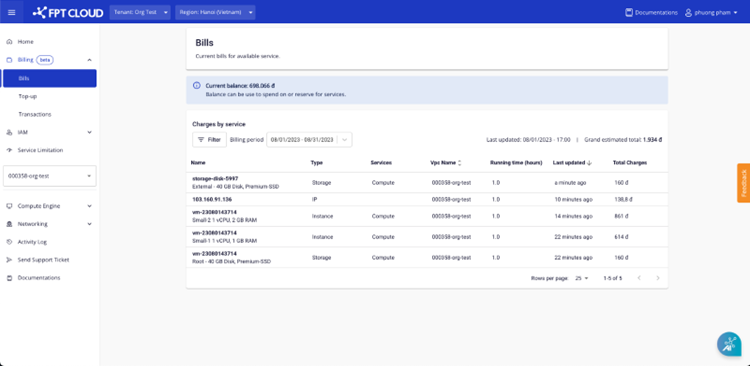Click the '14 minutes ago' cell
The image size is (750, 366).
[574, 216]
